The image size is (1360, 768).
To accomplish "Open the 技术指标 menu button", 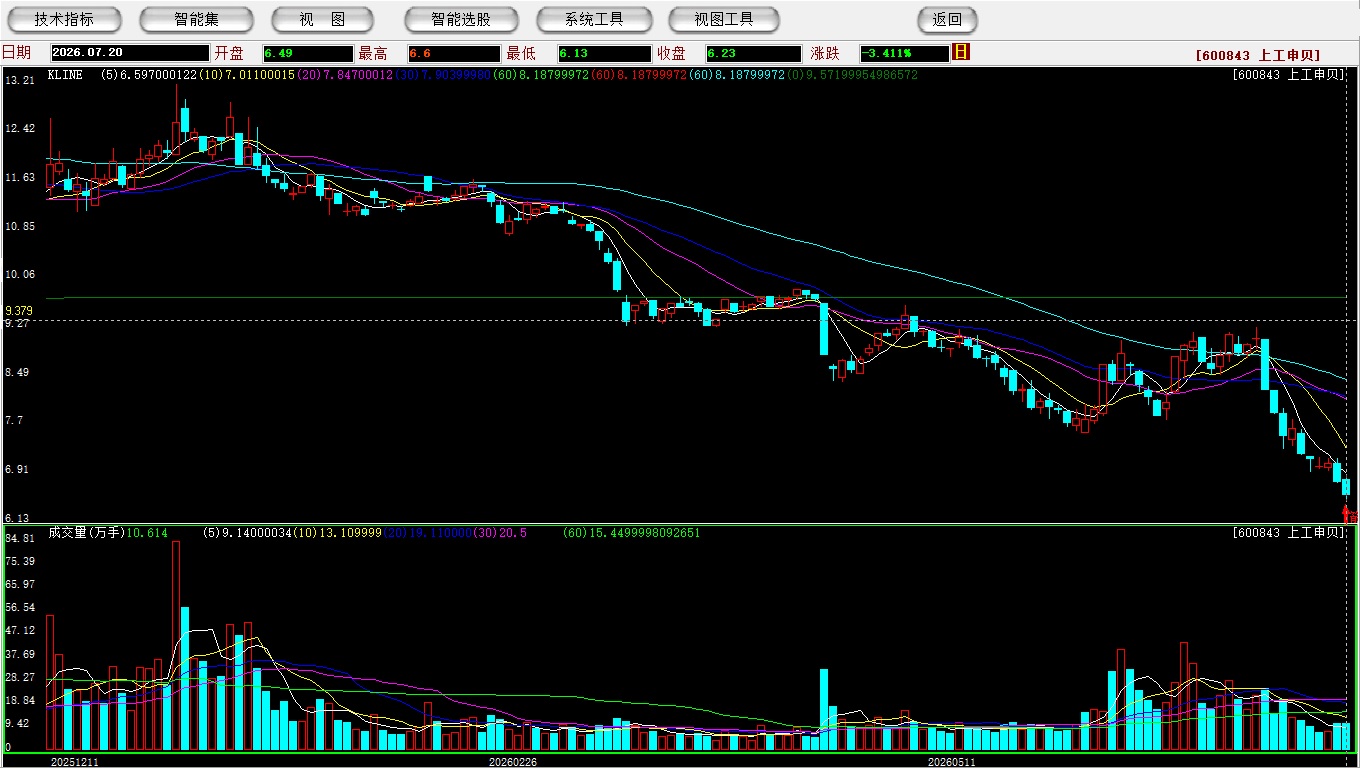I will 64,19.
